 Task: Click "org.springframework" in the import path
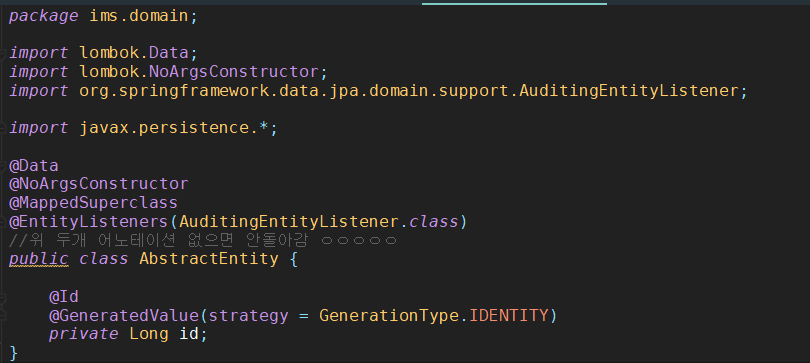coord(174,90)
